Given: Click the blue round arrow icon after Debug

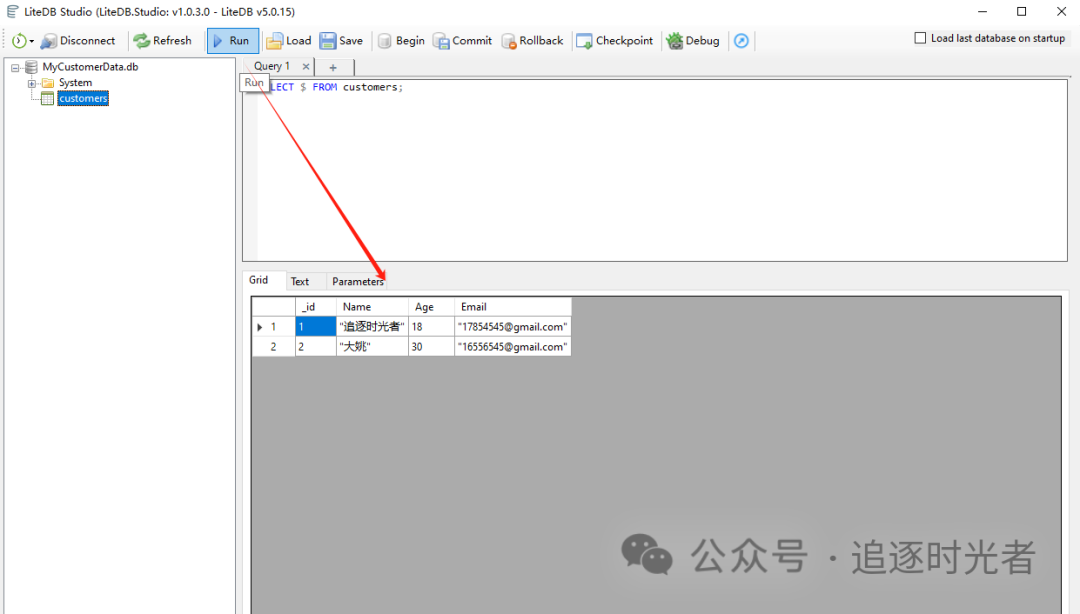Looking at the screenshot, I should 741,41.
